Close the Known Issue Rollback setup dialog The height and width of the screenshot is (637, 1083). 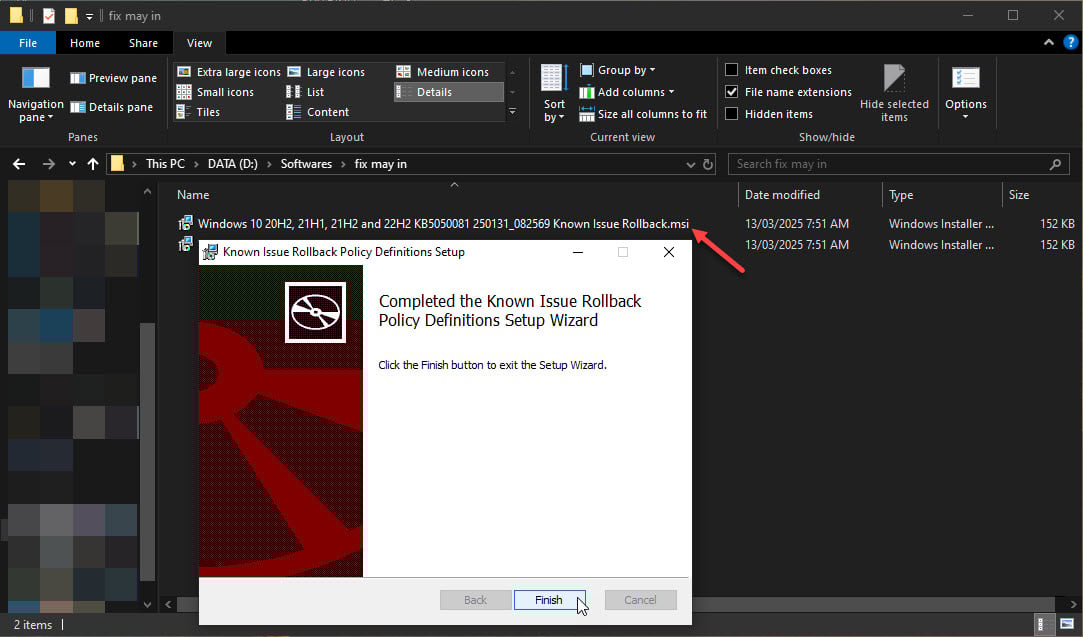[x=669, y=252]
